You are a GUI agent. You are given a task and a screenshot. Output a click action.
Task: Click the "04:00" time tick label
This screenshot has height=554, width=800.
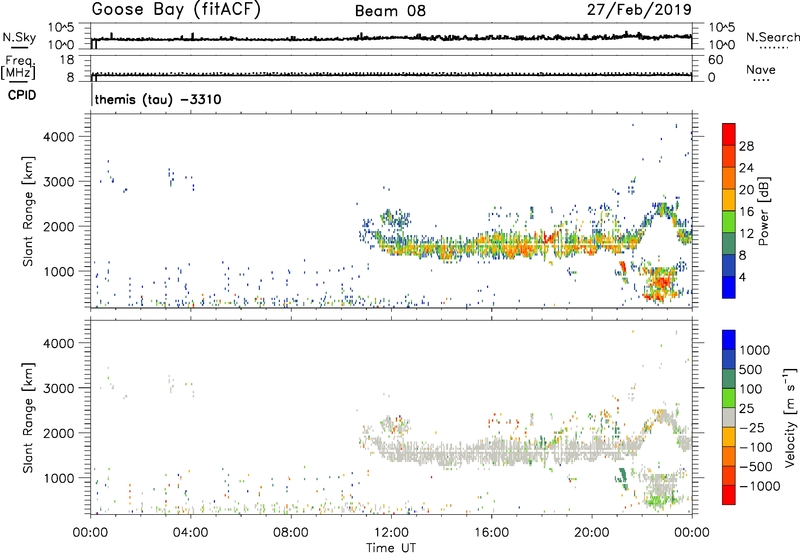click(190, 533)
